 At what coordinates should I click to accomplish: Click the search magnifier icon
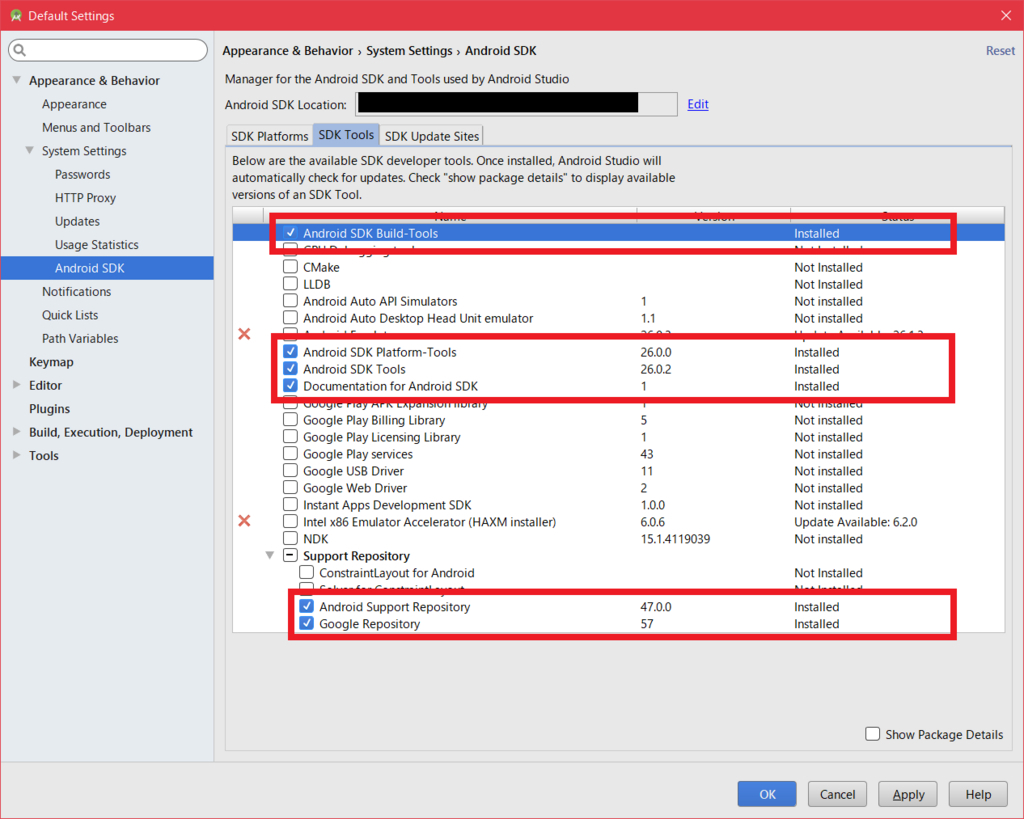[x=20, y=50]
